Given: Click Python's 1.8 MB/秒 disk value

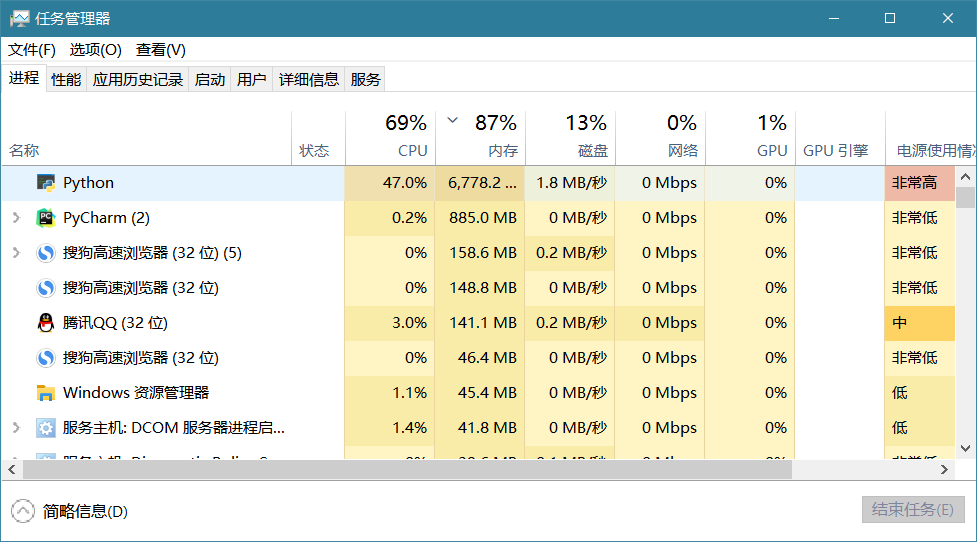Looking at the screenshot, I should point(571,183).
